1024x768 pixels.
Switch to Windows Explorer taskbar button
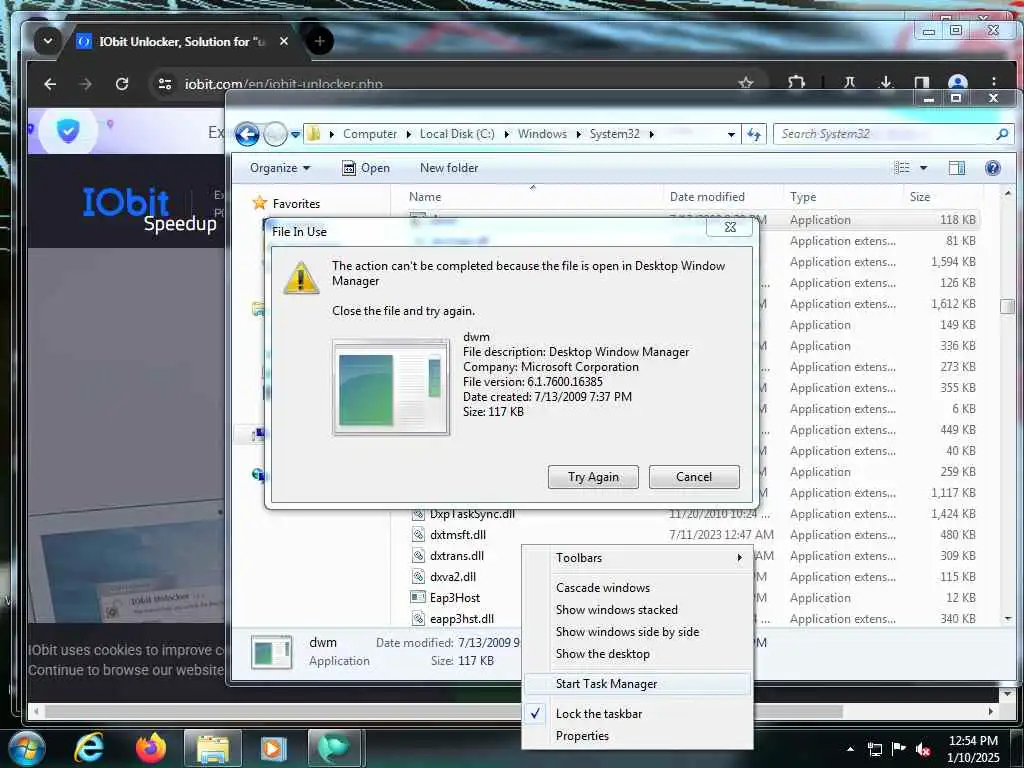[x=213, y=748]
